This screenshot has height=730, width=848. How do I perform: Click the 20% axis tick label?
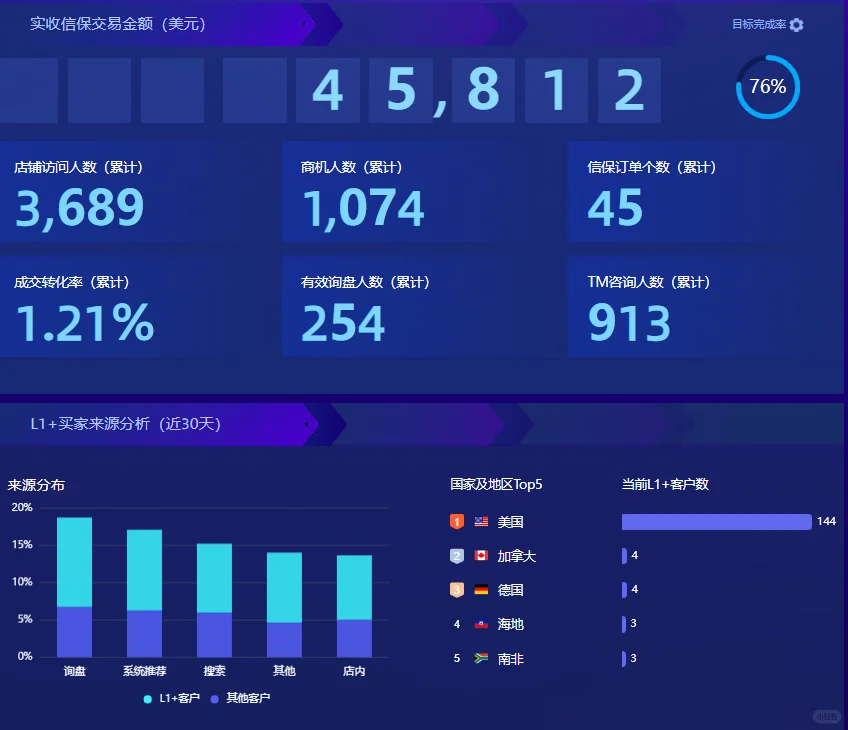pos(22,507)
